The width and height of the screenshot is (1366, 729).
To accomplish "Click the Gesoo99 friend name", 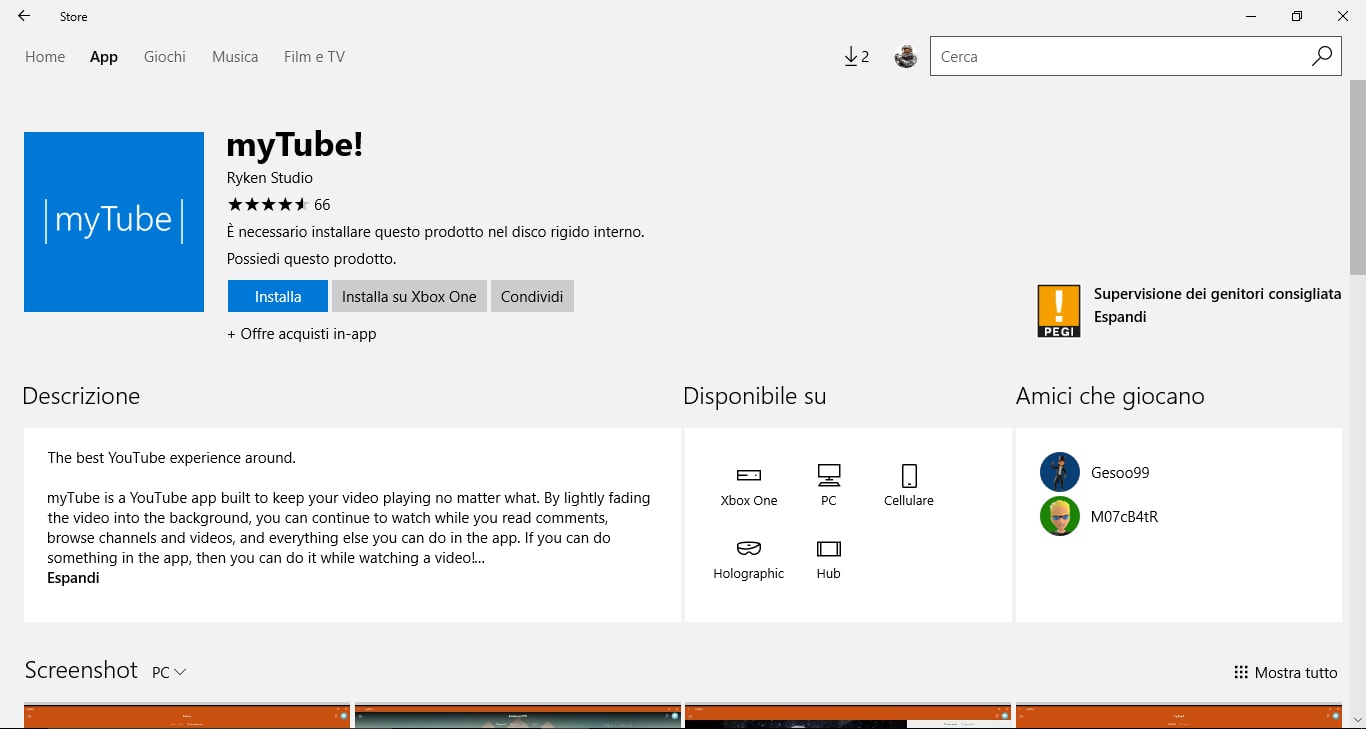I will [x=1120, y=473].
